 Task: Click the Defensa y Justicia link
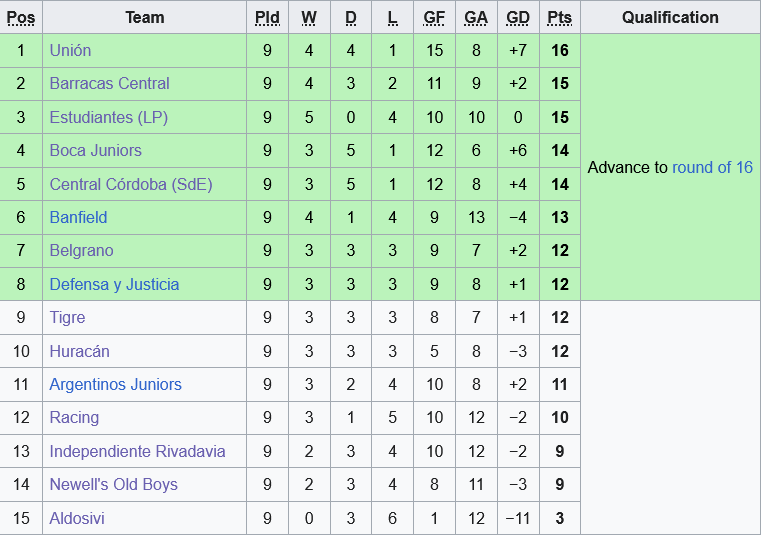(114, 284)
